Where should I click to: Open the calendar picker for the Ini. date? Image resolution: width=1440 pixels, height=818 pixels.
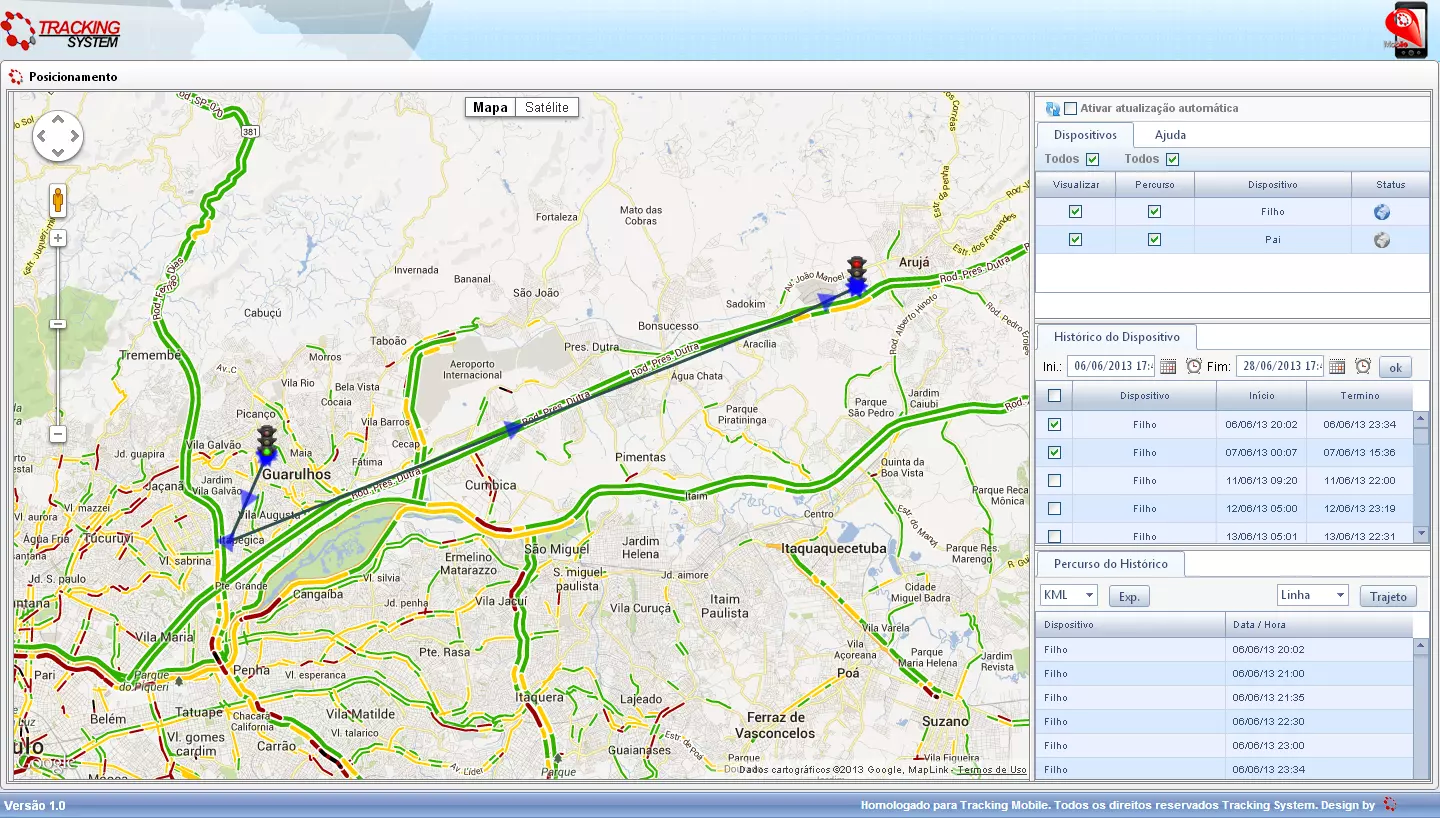1168,367
